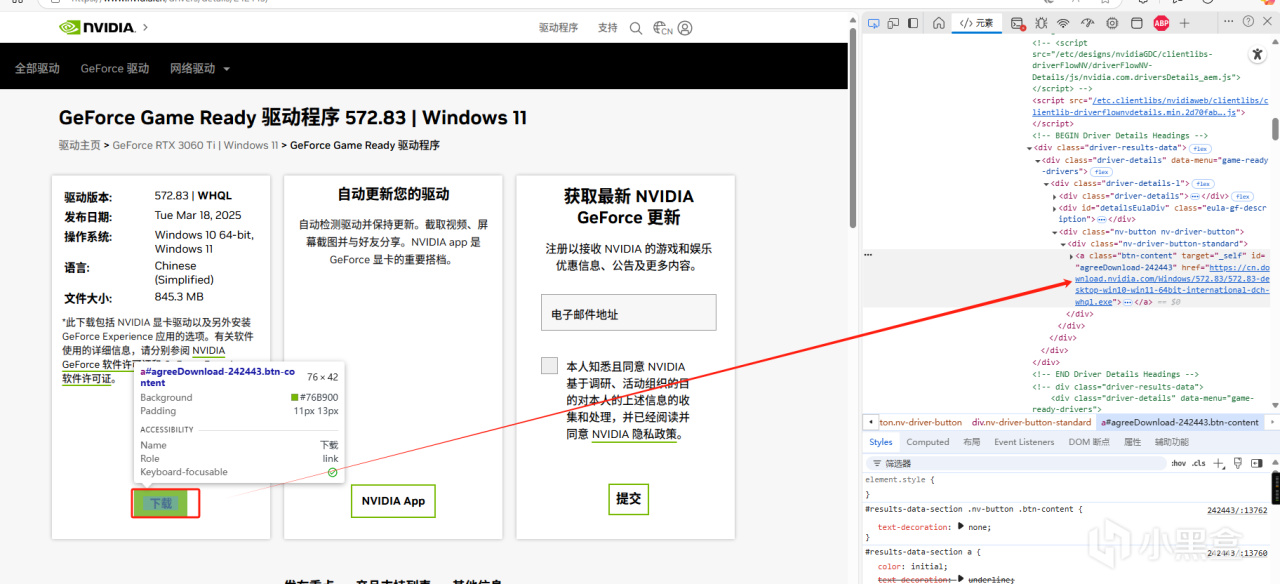The height and width of the screenshot is (584, 1280).
Task: Open GeForce RTX 3060 Ti breadcrumb link
Action: click(195, 145)
